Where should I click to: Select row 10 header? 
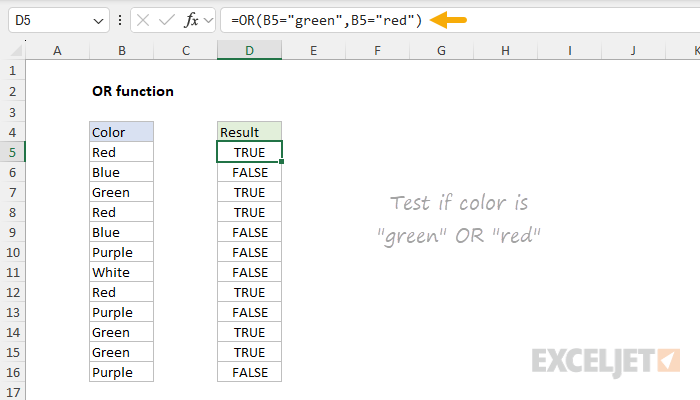coord(12,252)
